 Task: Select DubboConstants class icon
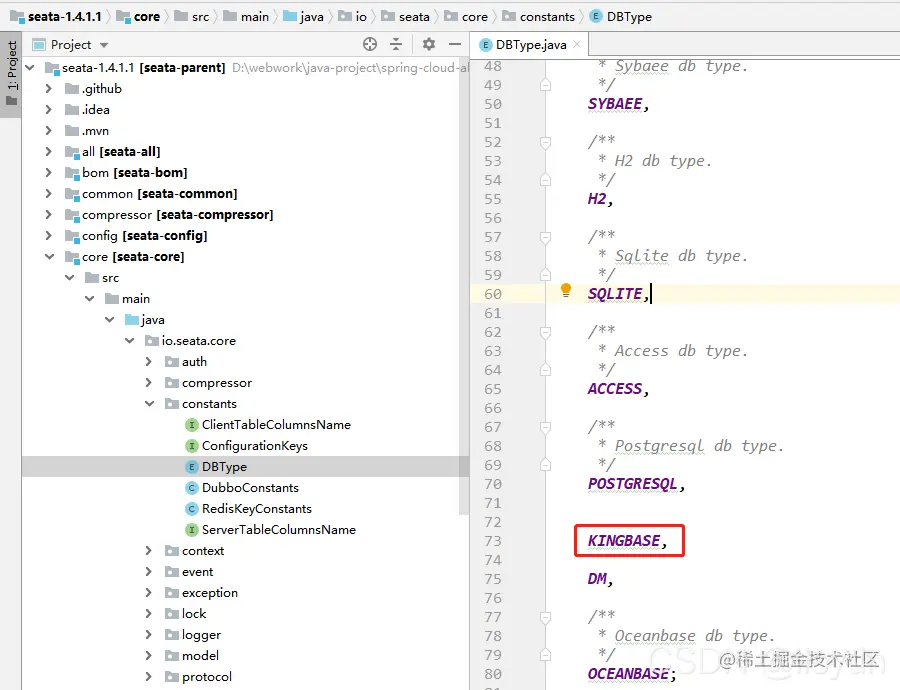coord(192,488)
